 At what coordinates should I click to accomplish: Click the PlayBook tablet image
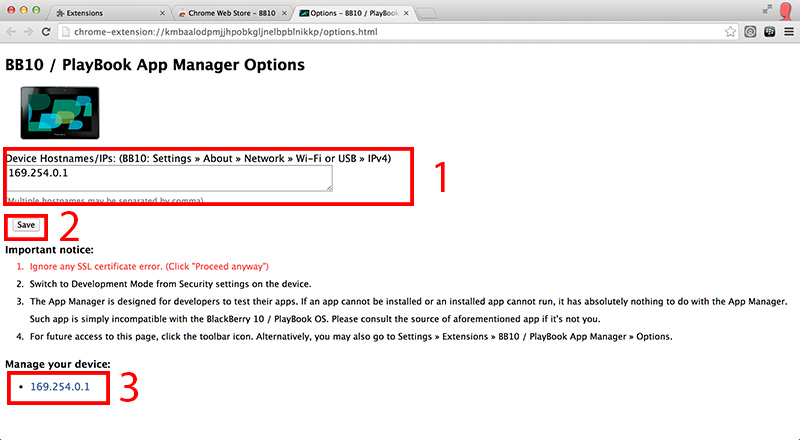coord(60,113)
